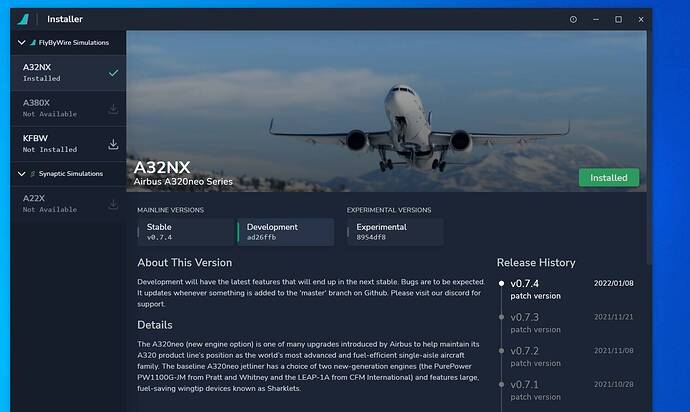Screen dimensions: 690x412
Task: Click the A32NX installed checkmark icon
Action: click(x=113, y=73)
